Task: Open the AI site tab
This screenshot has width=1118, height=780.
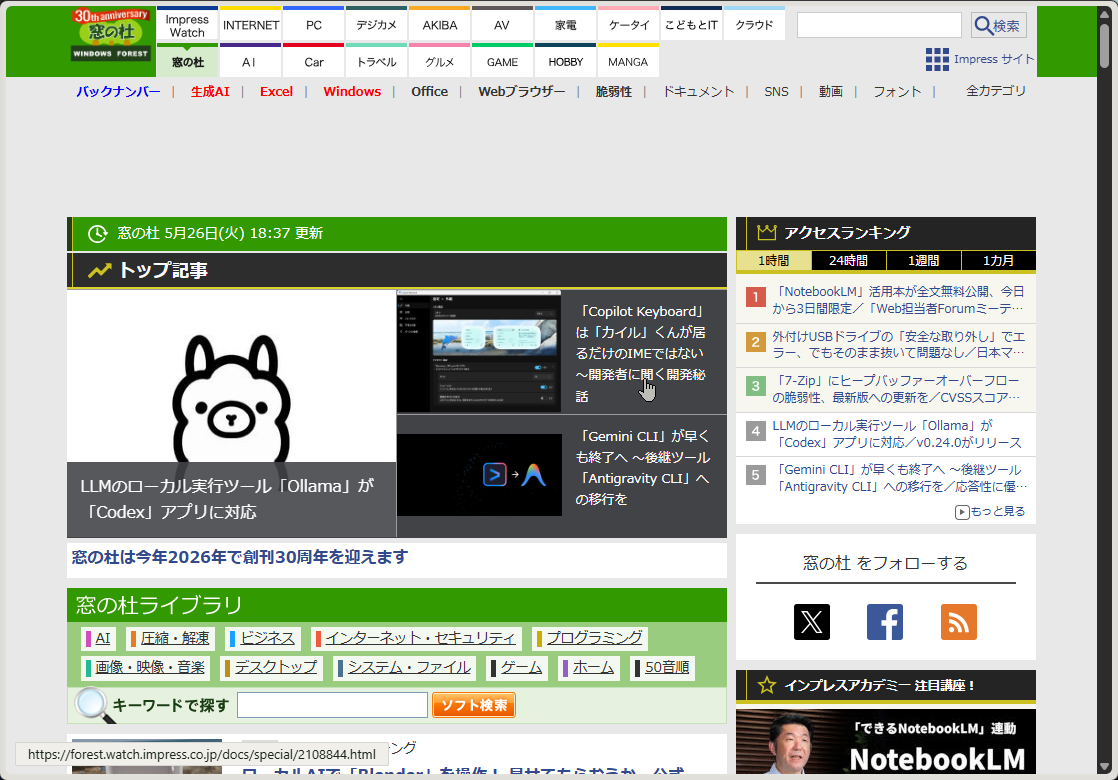Action: [249, 61]
